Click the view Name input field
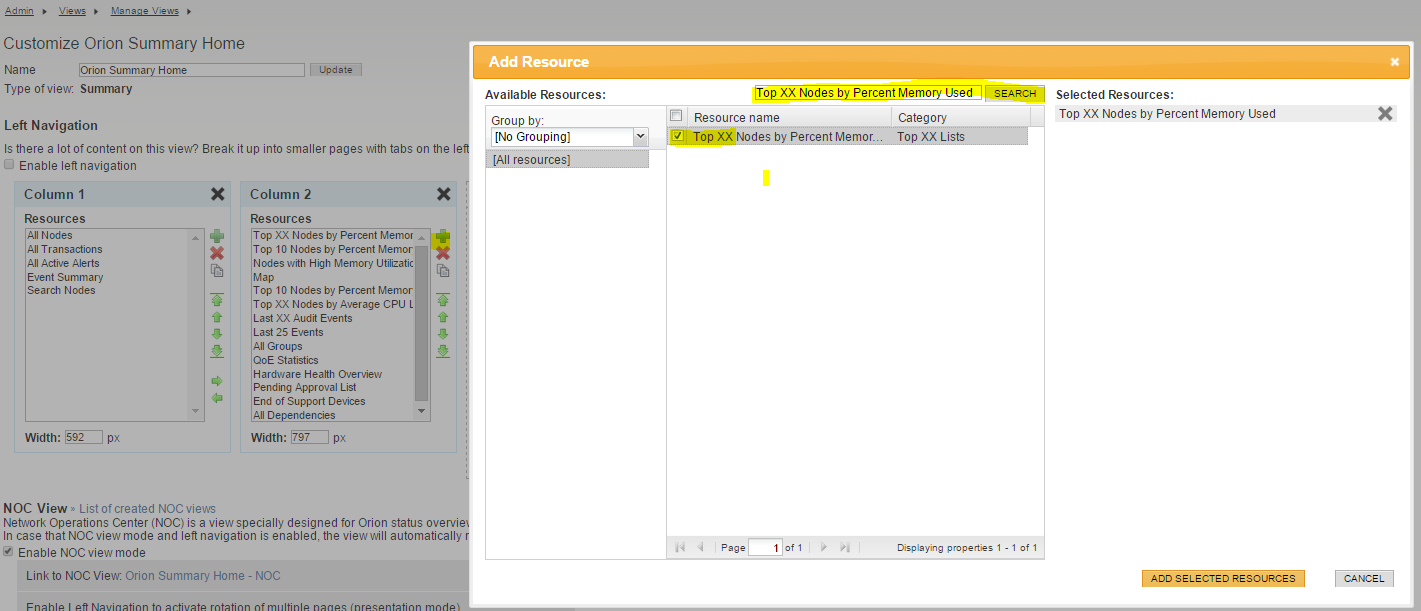1421x611 pixels. click(x=192, y=70)
